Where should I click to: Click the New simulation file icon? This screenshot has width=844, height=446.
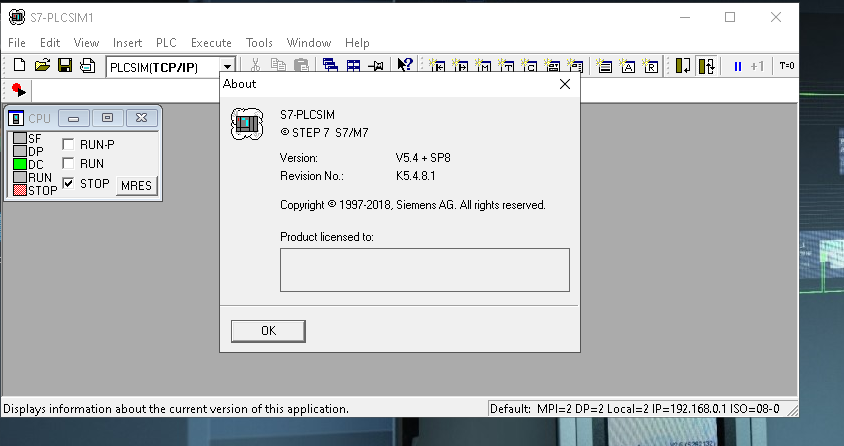click(20, 66)
